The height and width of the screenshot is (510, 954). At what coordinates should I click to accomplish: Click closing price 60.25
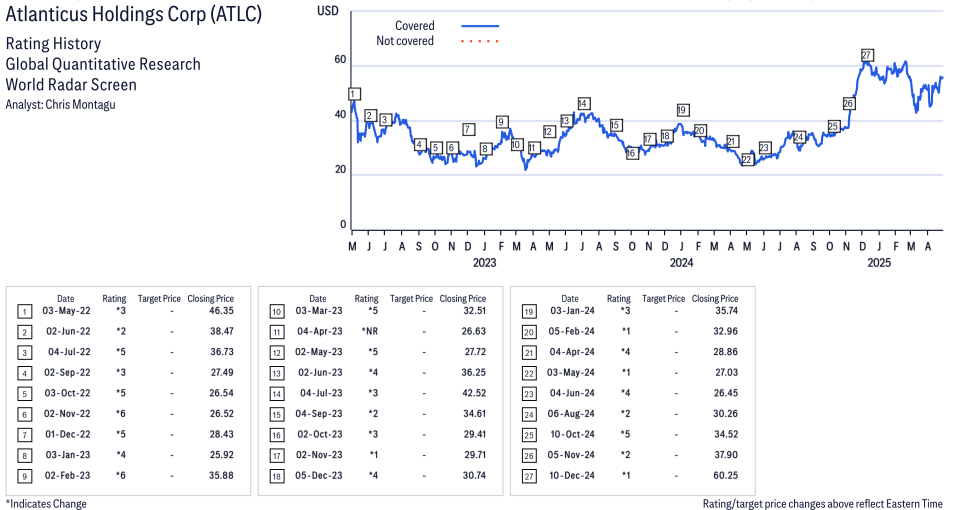(x=726, y=475)
